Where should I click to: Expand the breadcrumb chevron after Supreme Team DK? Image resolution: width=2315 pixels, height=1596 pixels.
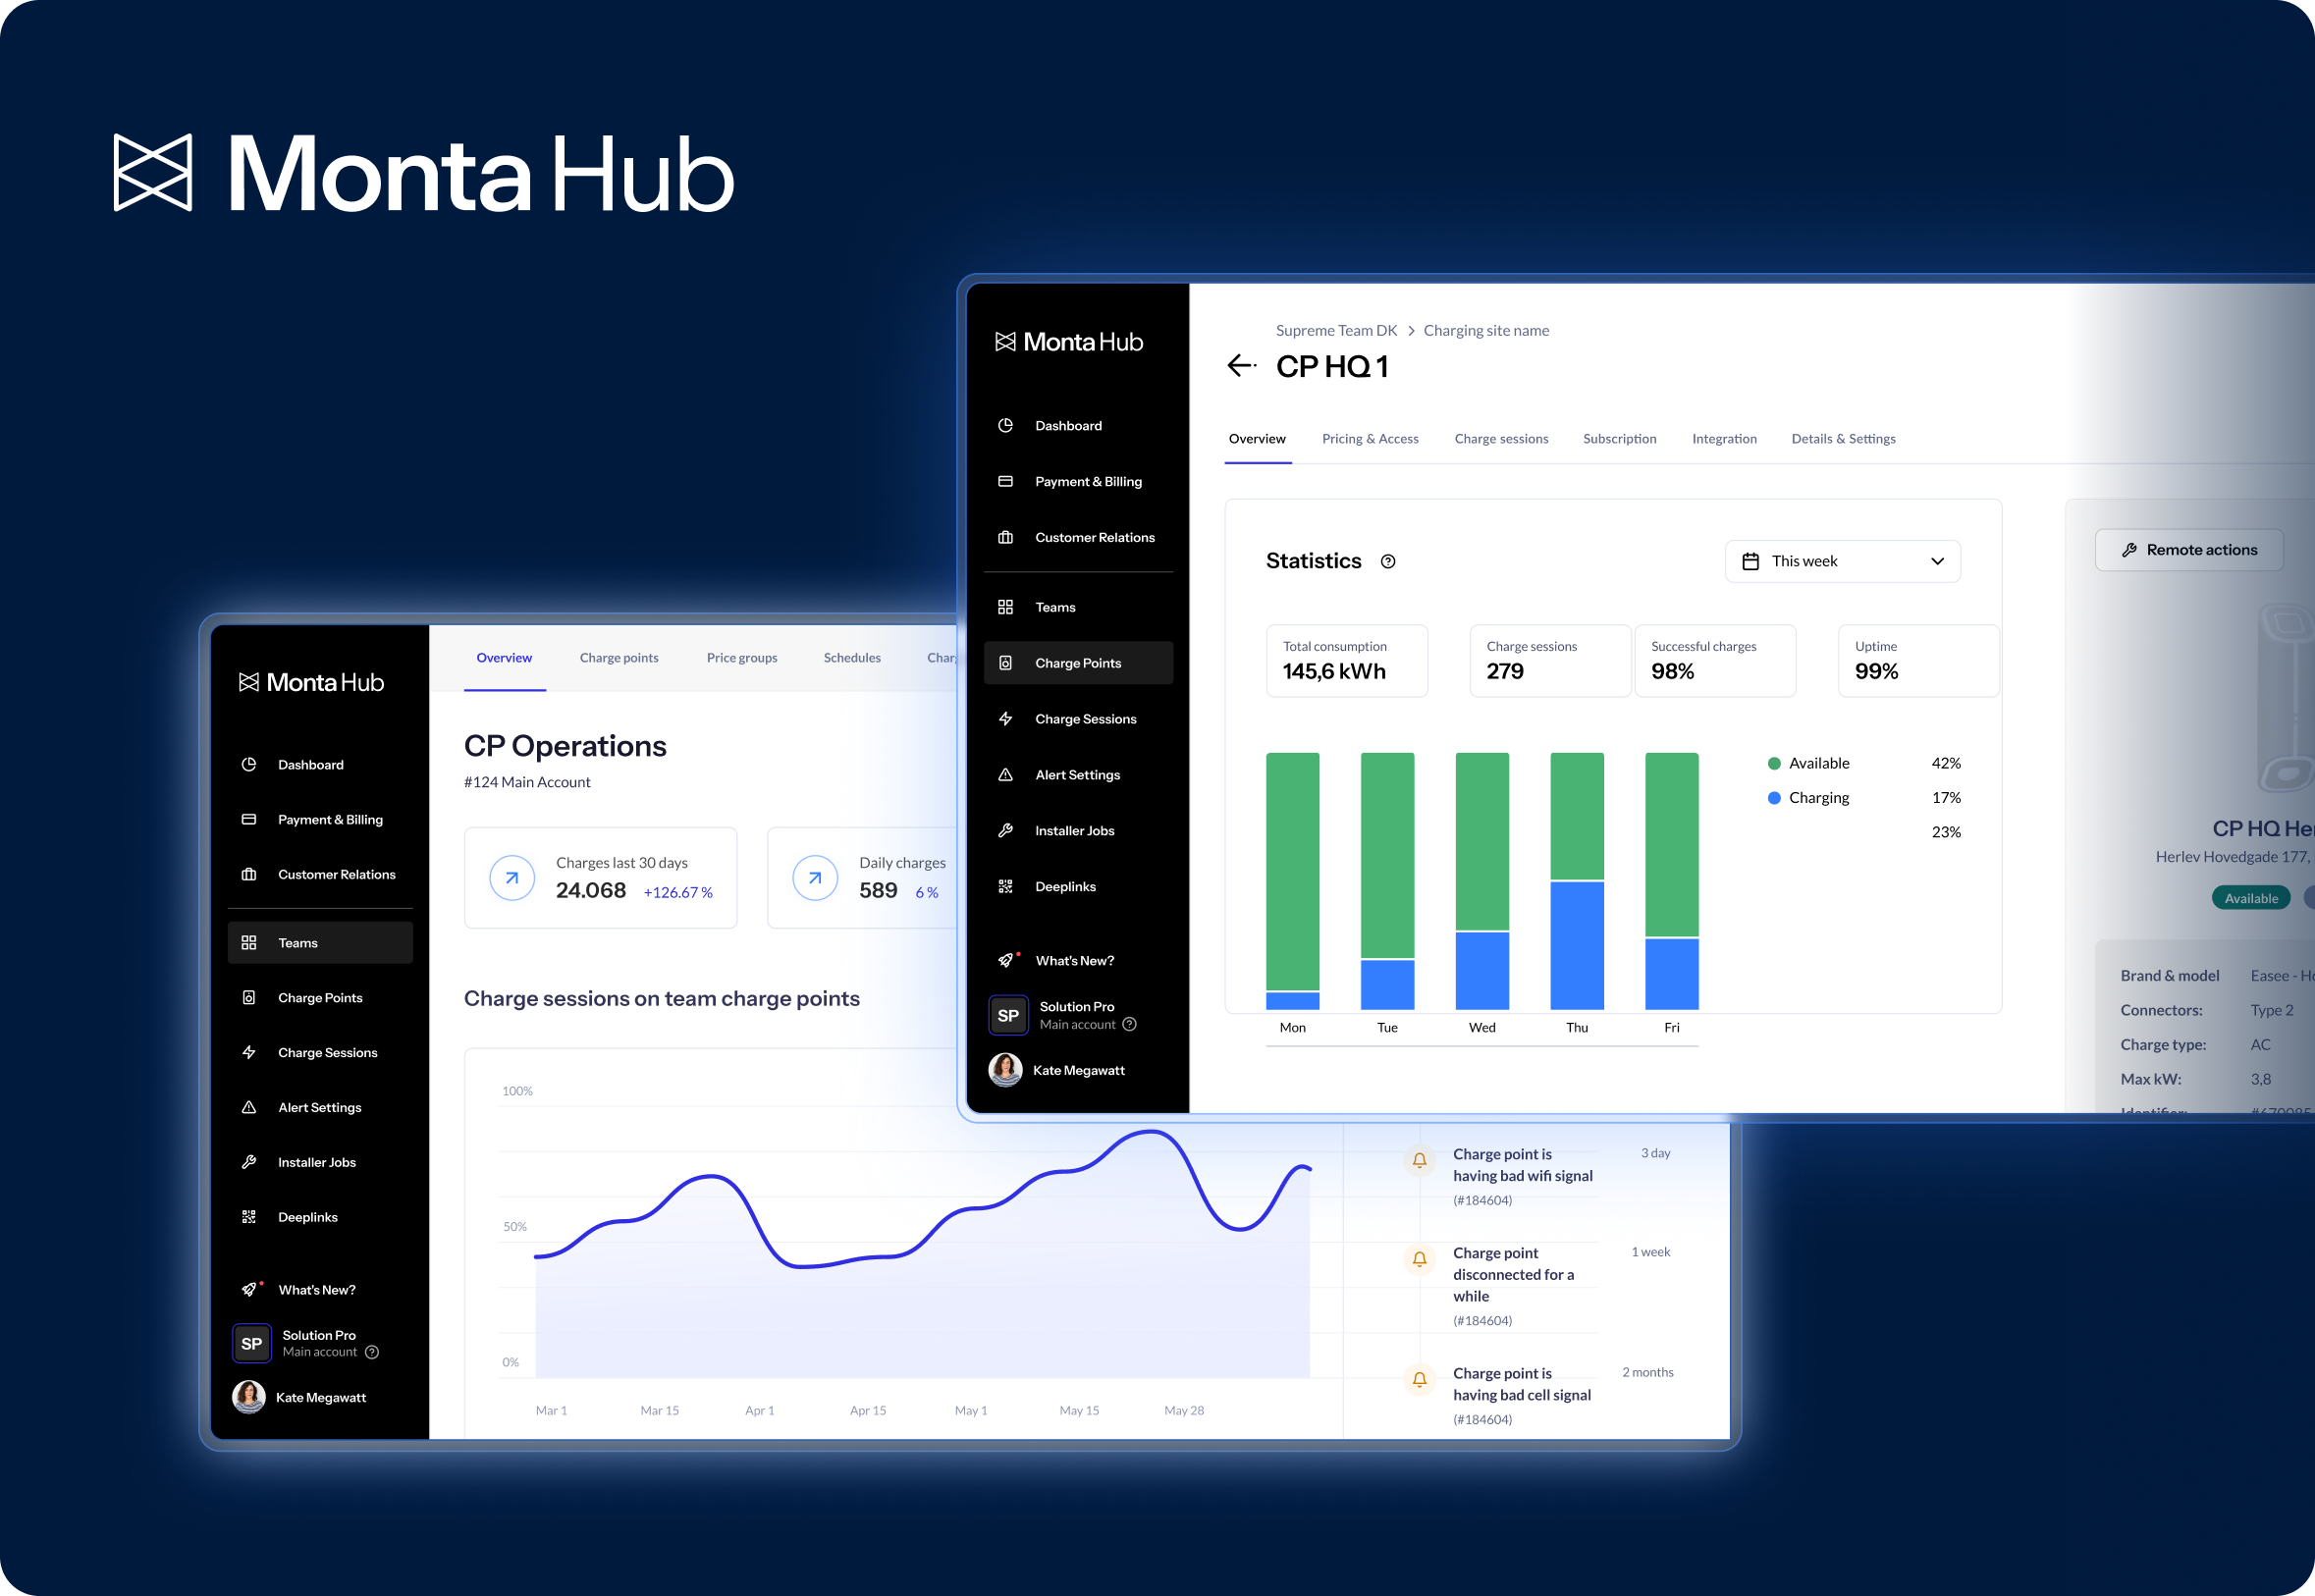(1411, 331)
